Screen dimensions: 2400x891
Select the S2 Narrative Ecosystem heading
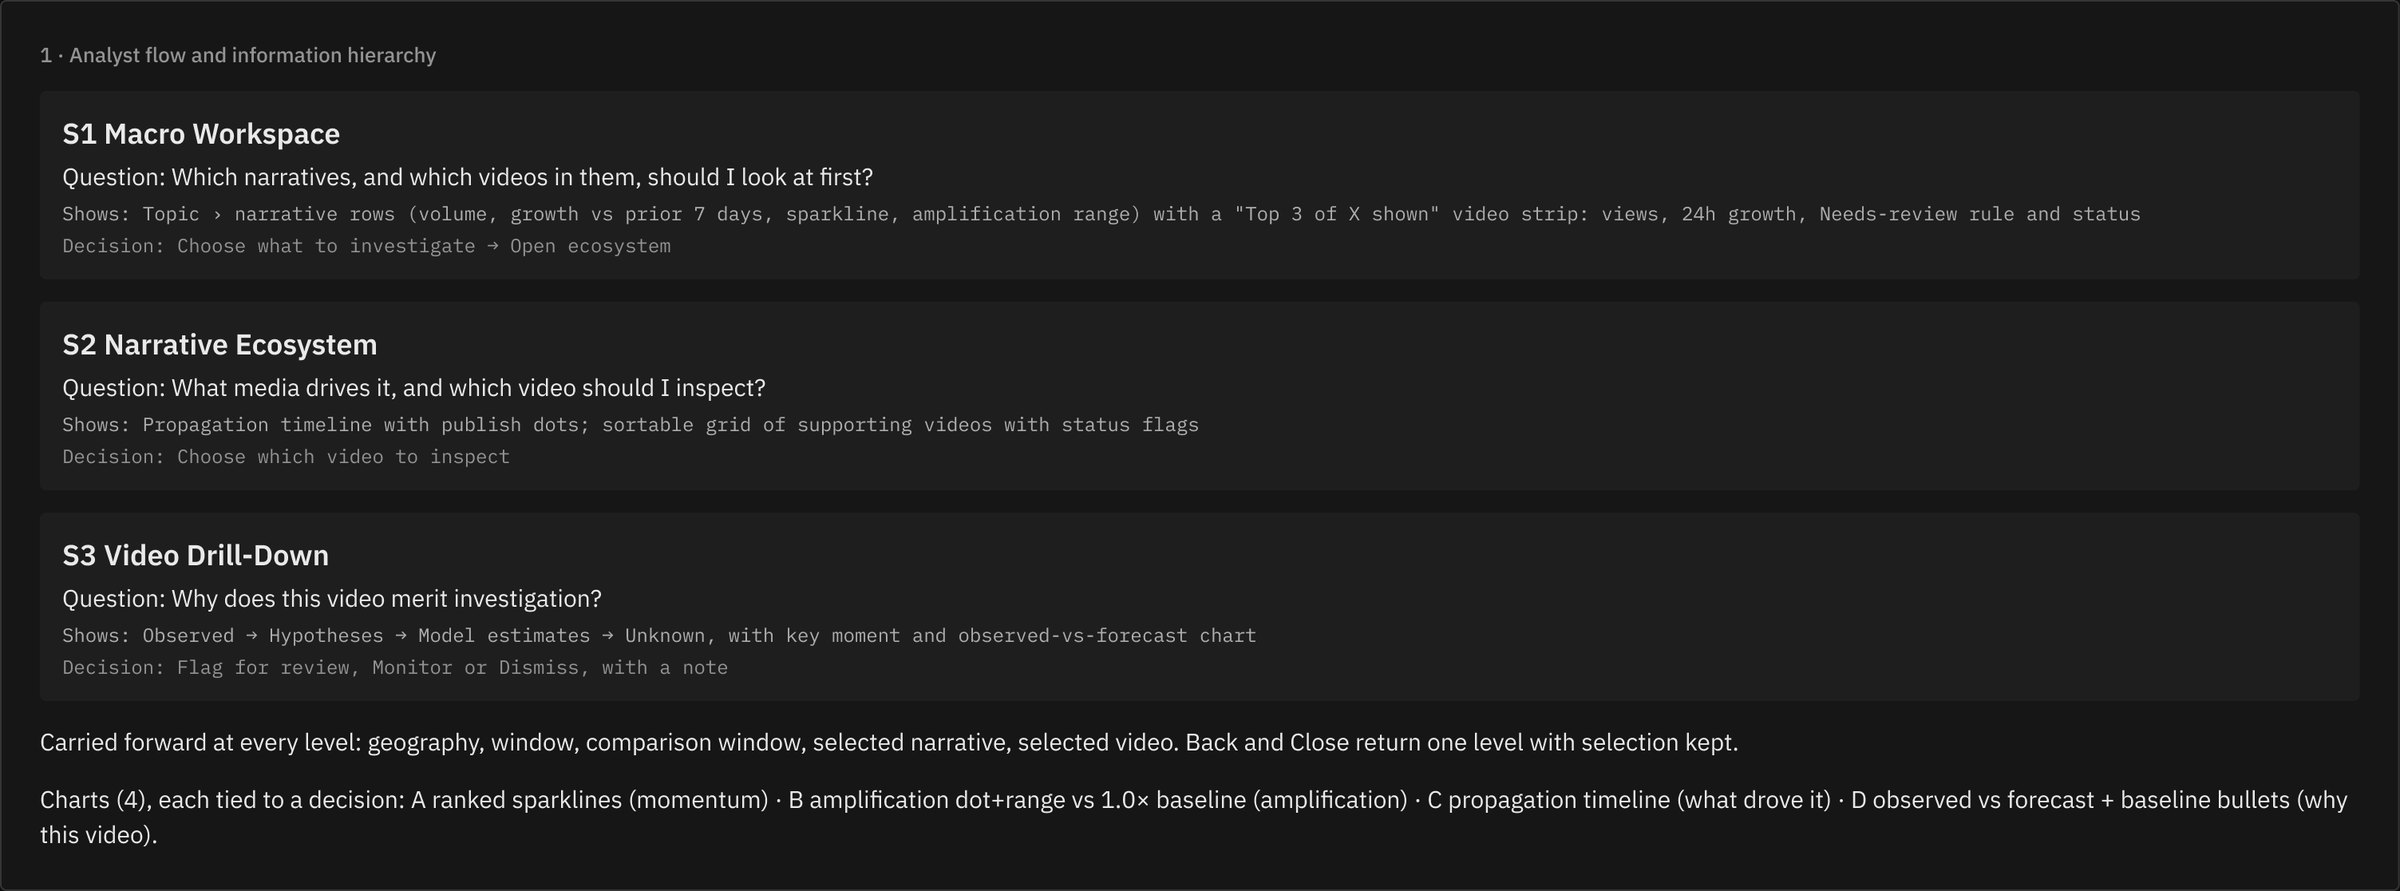tap(220, 345)
